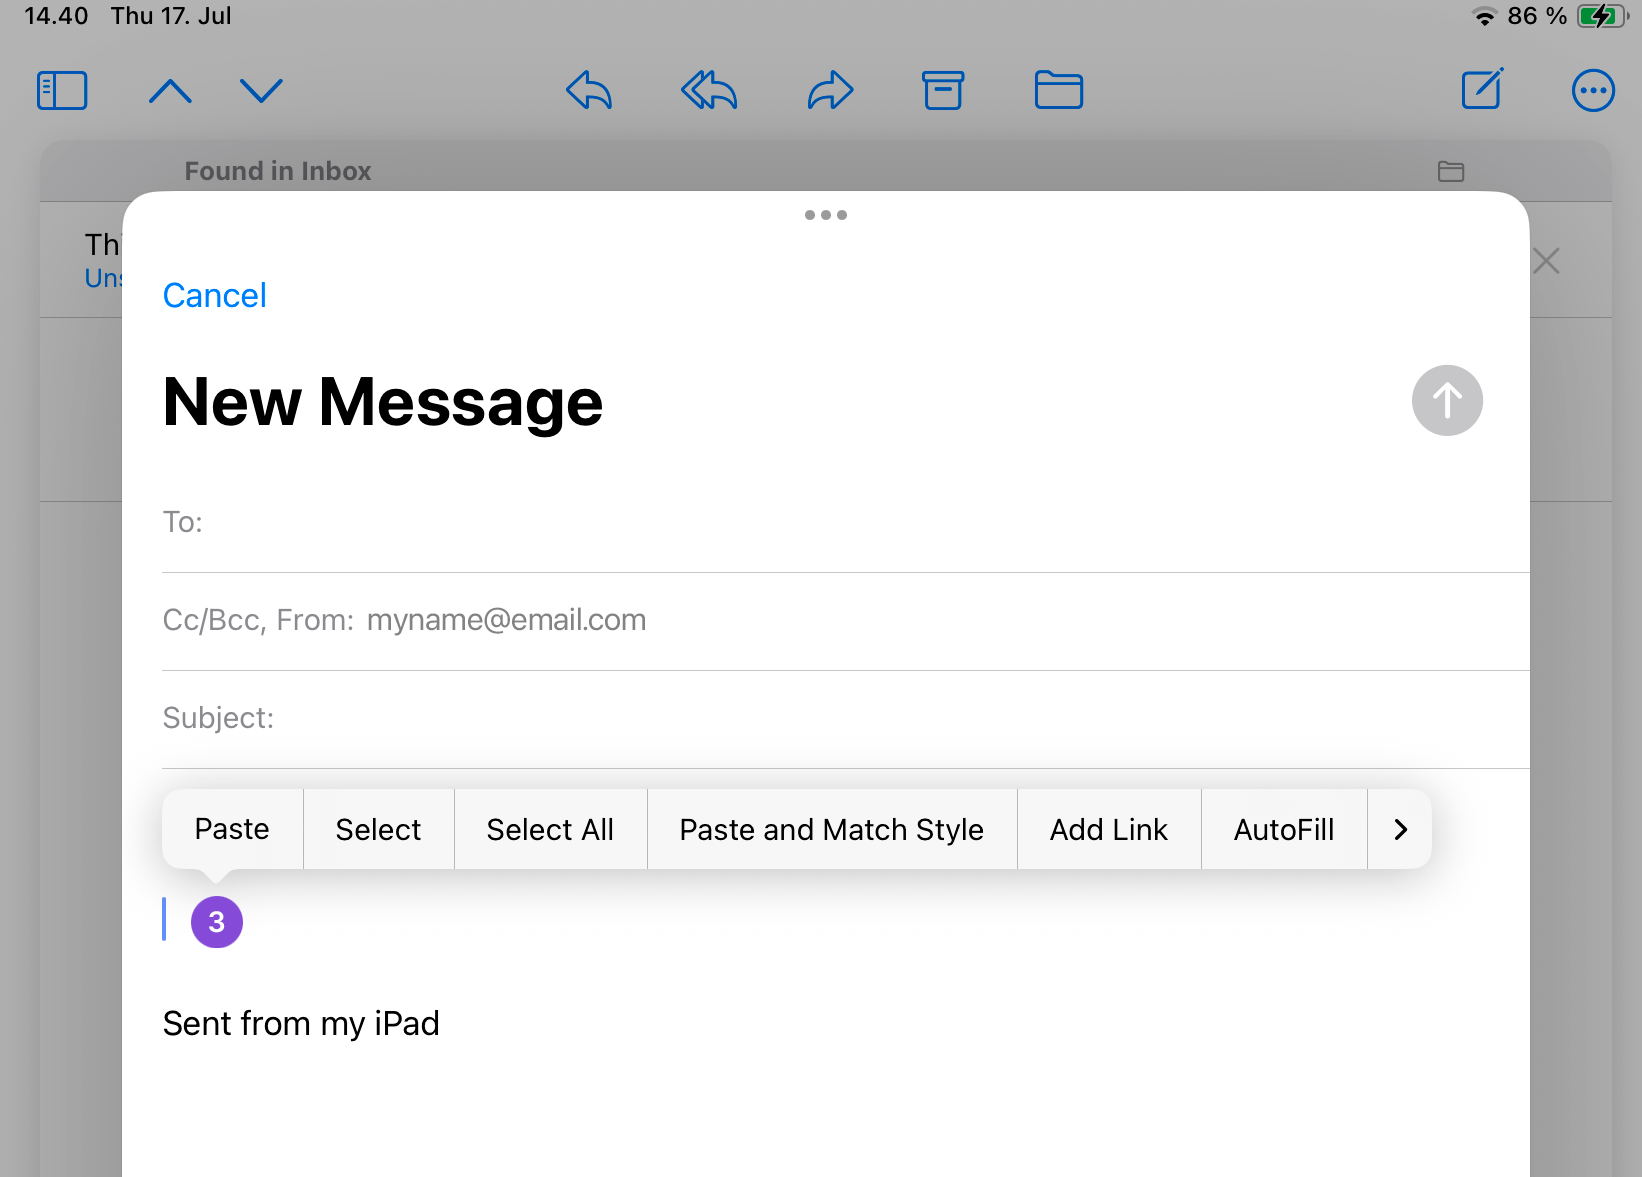Show more edit menu options with the arrow
Image resolution: width=1642 pixels, height=1177 pixels.
pos(1400,829)
